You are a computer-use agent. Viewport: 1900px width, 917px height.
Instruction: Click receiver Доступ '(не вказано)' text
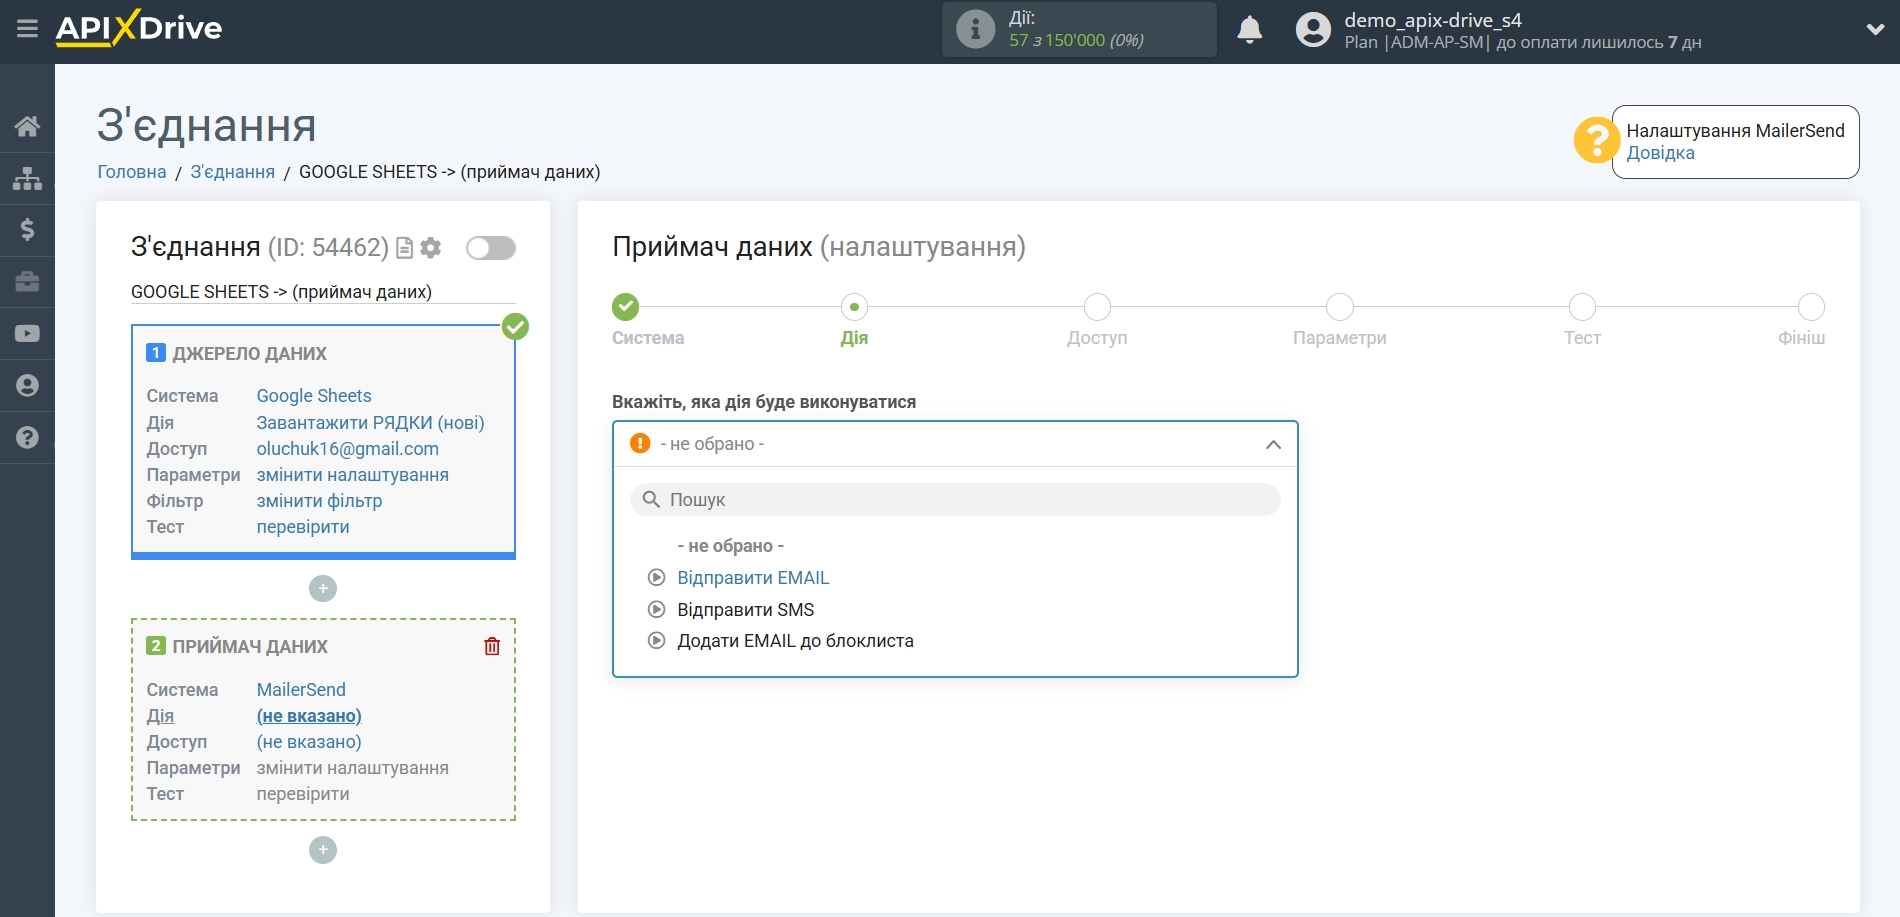click(x=309, y=742)
